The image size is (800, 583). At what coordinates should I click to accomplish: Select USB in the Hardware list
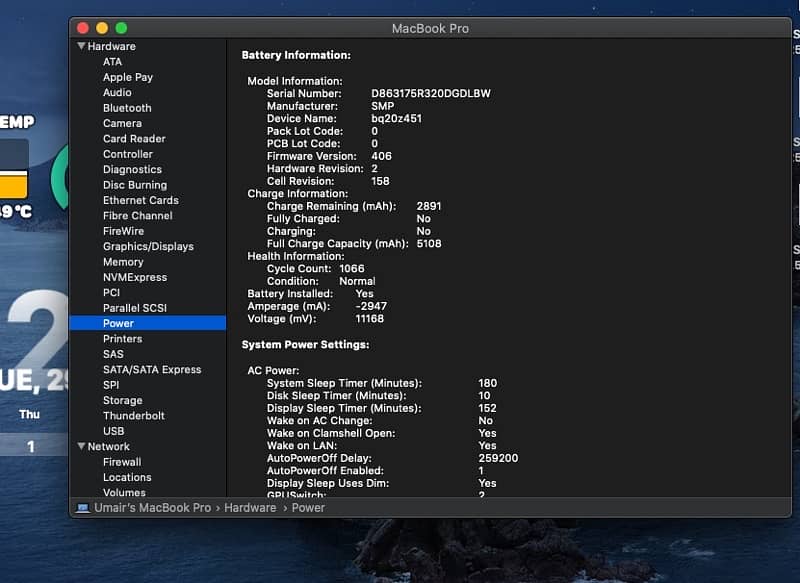tap(113, 431)
